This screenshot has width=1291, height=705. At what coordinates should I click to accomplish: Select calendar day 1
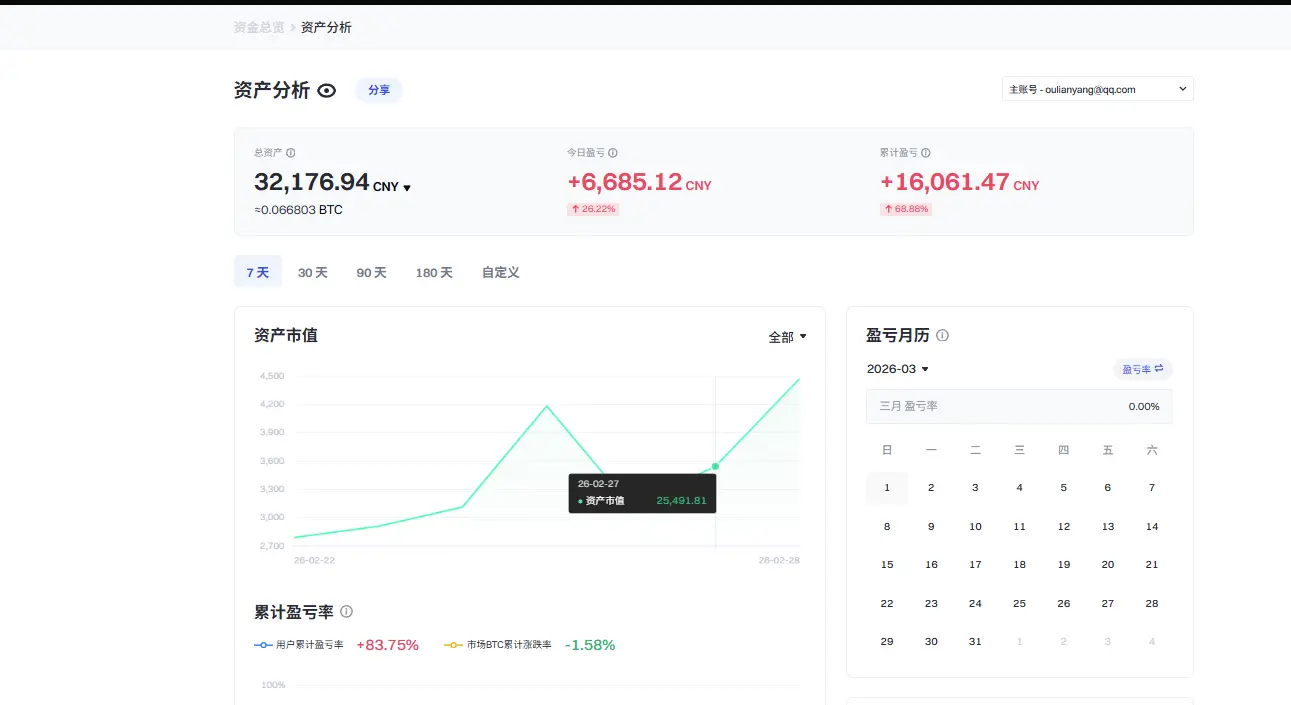(887, 488)
